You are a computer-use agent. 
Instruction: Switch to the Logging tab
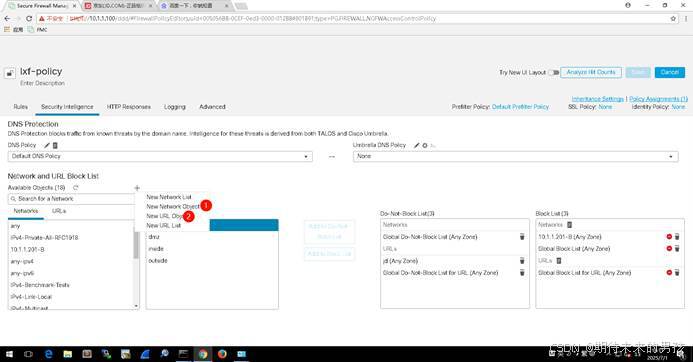[175, 107]
